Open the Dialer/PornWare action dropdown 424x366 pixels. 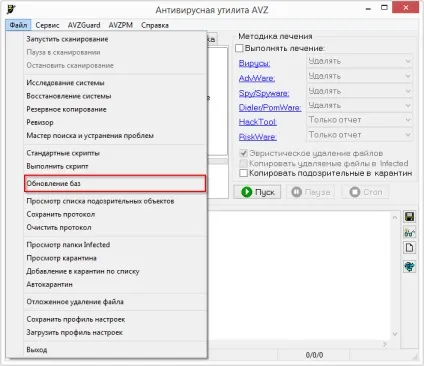click(359, 105)
